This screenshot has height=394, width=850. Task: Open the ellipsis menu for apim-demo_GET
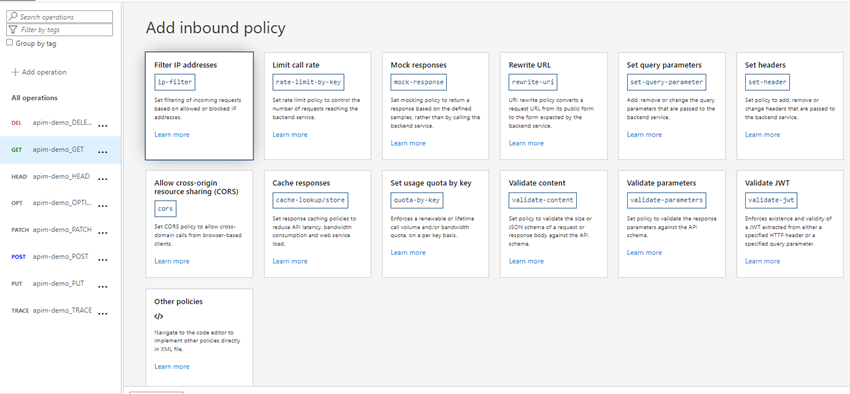click(102, 152)
